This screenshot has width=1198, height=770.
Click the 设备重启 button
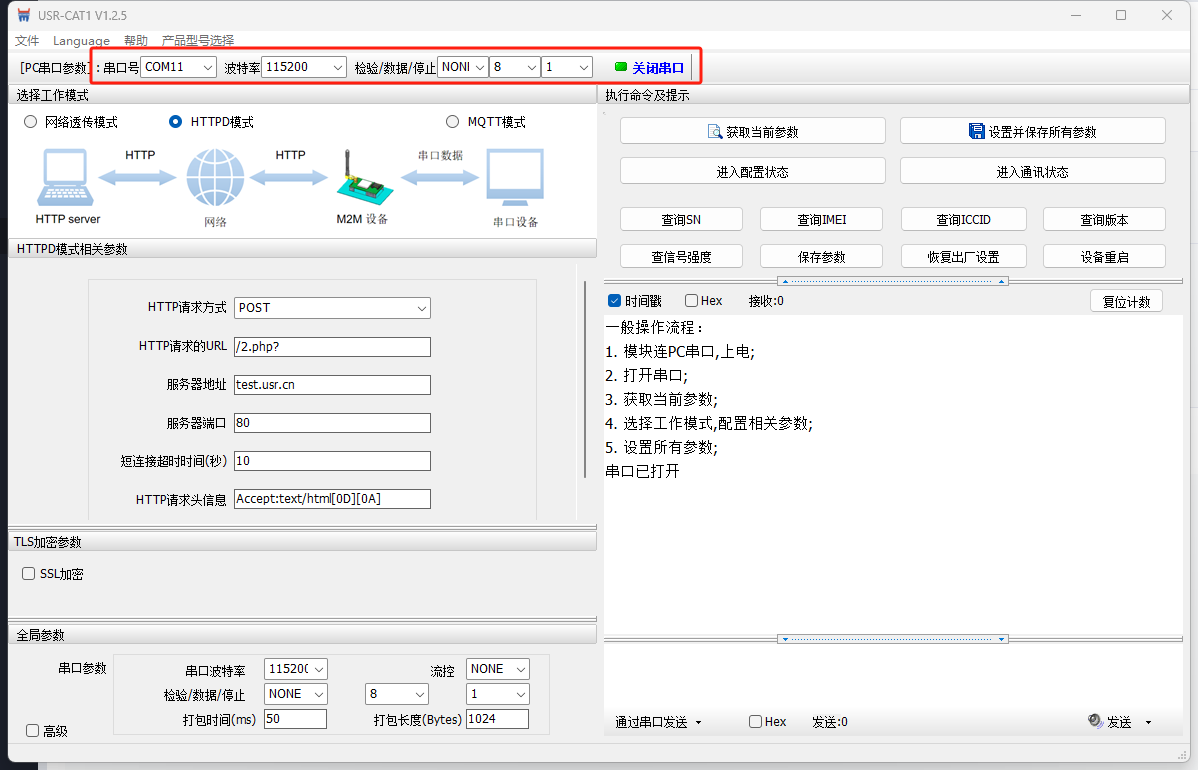coord(1104,257)
